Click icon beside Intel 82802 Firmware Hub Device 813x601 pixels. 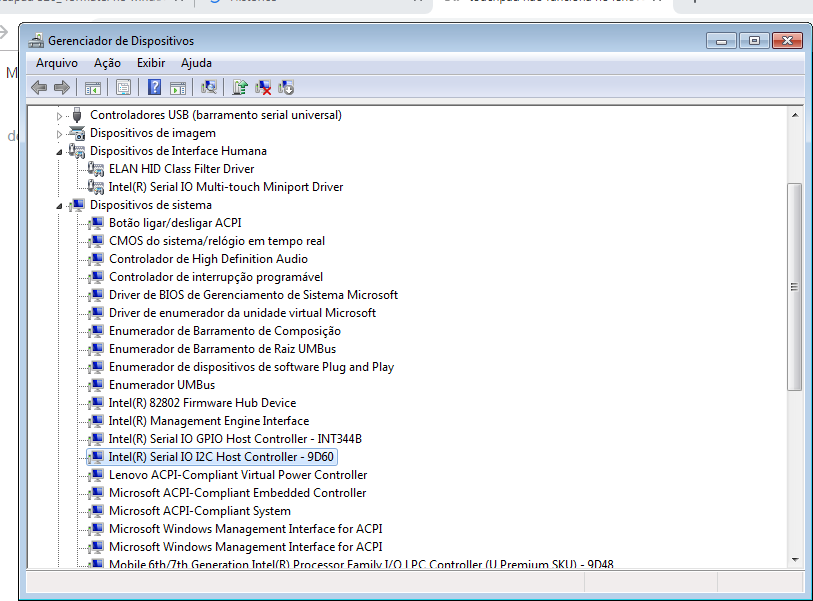(x=96, y=403)
